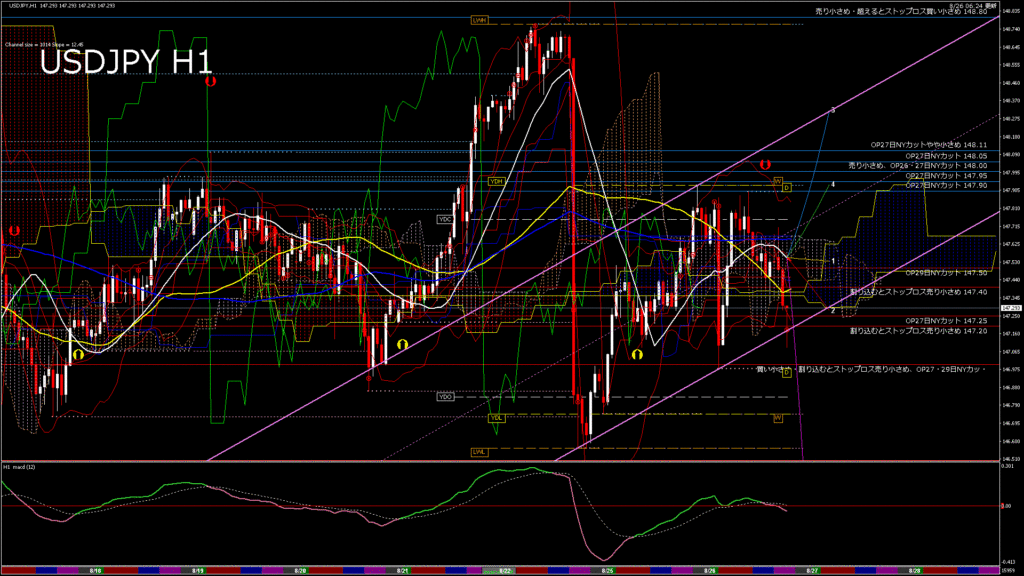This screenshot has height=576, width=1024.
Task: Select the 8/27 date on time axis
Action: [x=812, y=570]
